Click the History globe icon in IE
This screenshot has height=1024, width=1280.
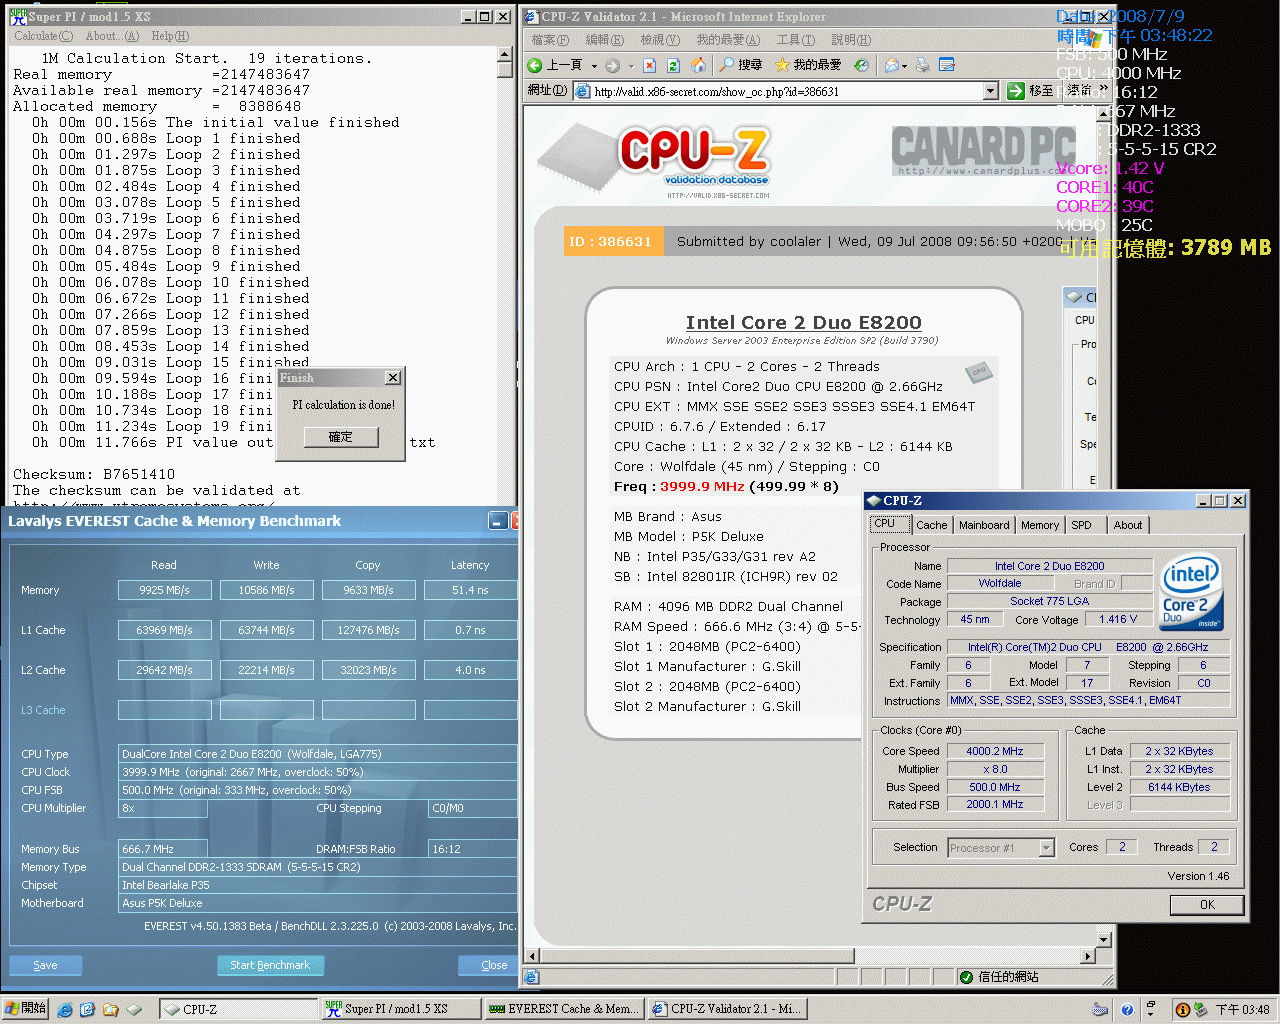tap(861, 65)
